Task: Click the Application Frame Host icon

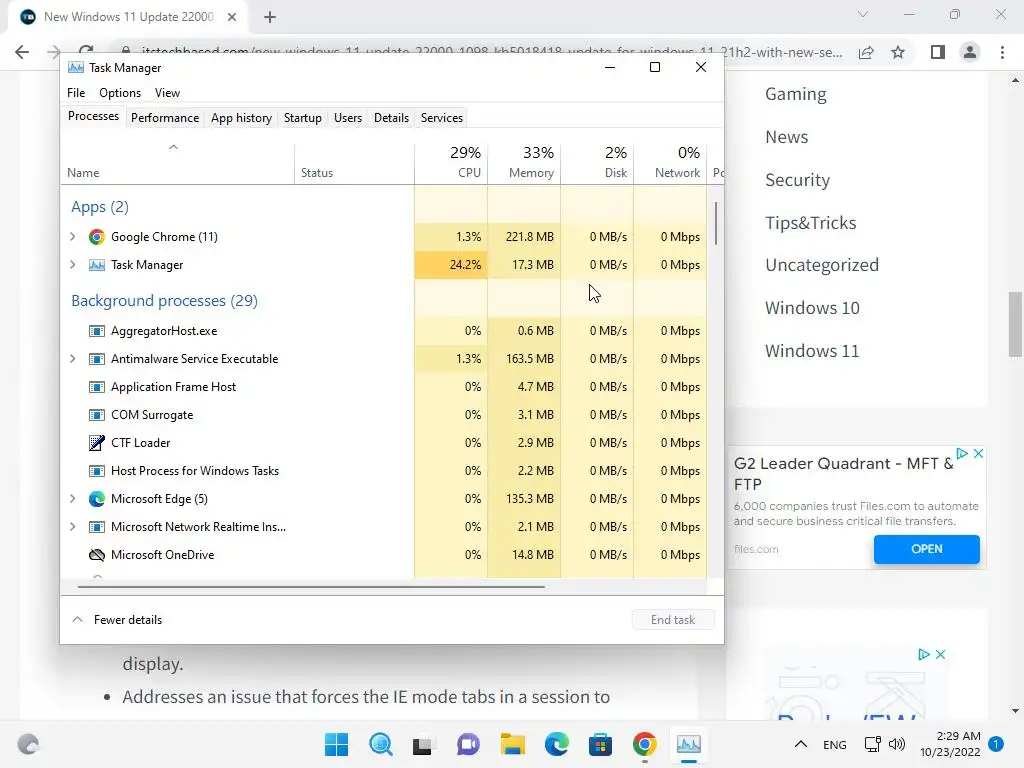Action: click(97, 387)
